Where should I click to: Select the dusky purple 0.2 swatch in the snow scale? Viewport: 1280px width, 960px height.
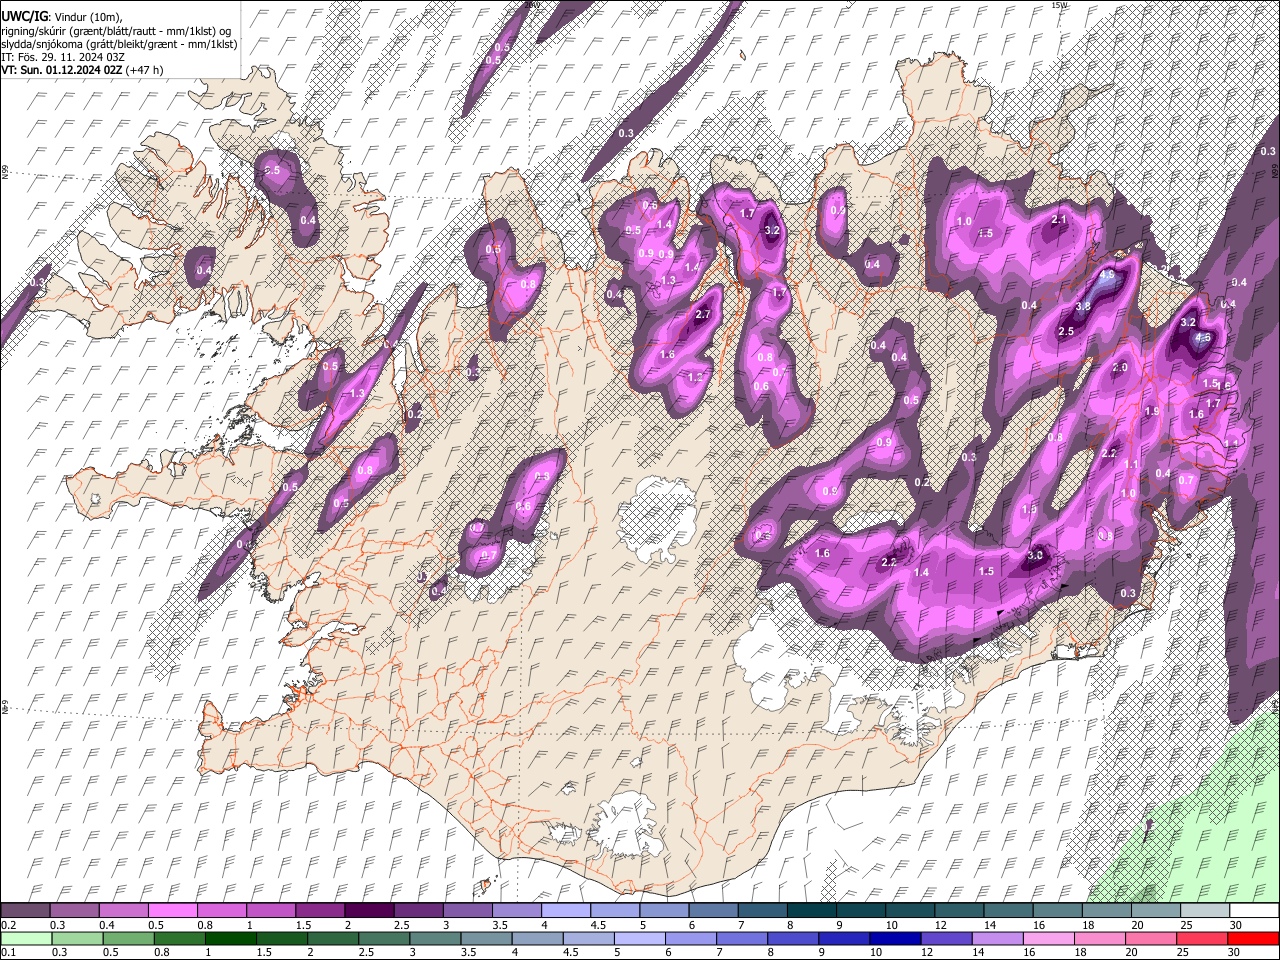(x=25, y=910)
